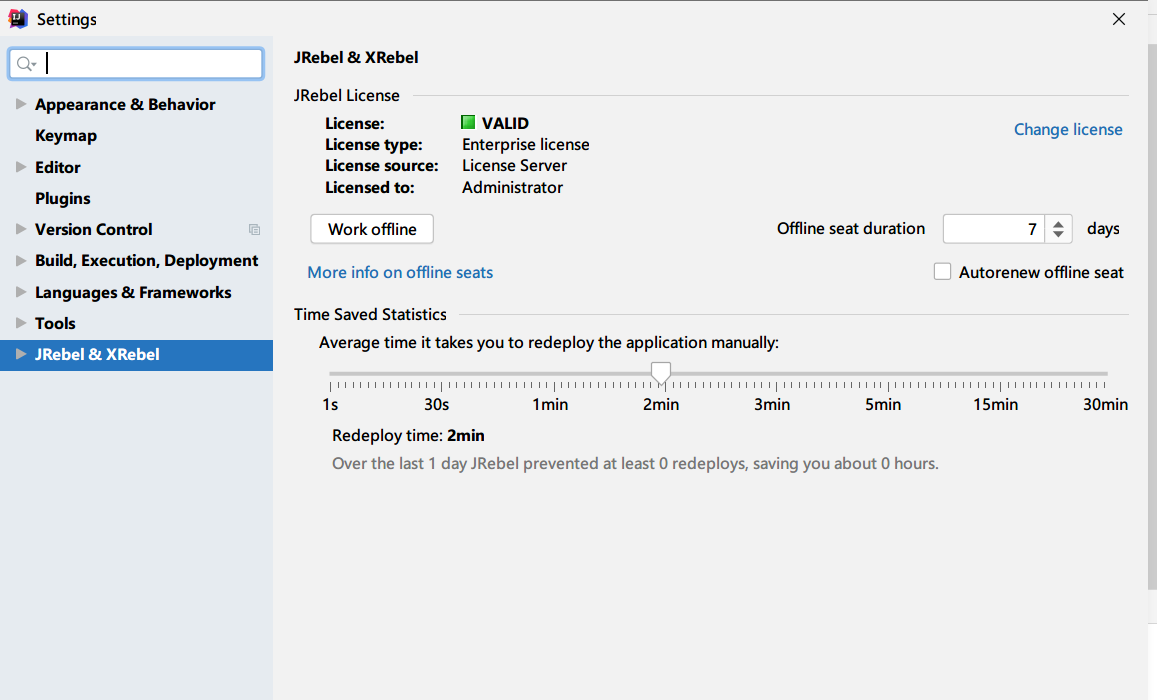Screen dimensions: 1157x700
Task: Expand the Editor settings tree node
Action: [x=21, y=167]
